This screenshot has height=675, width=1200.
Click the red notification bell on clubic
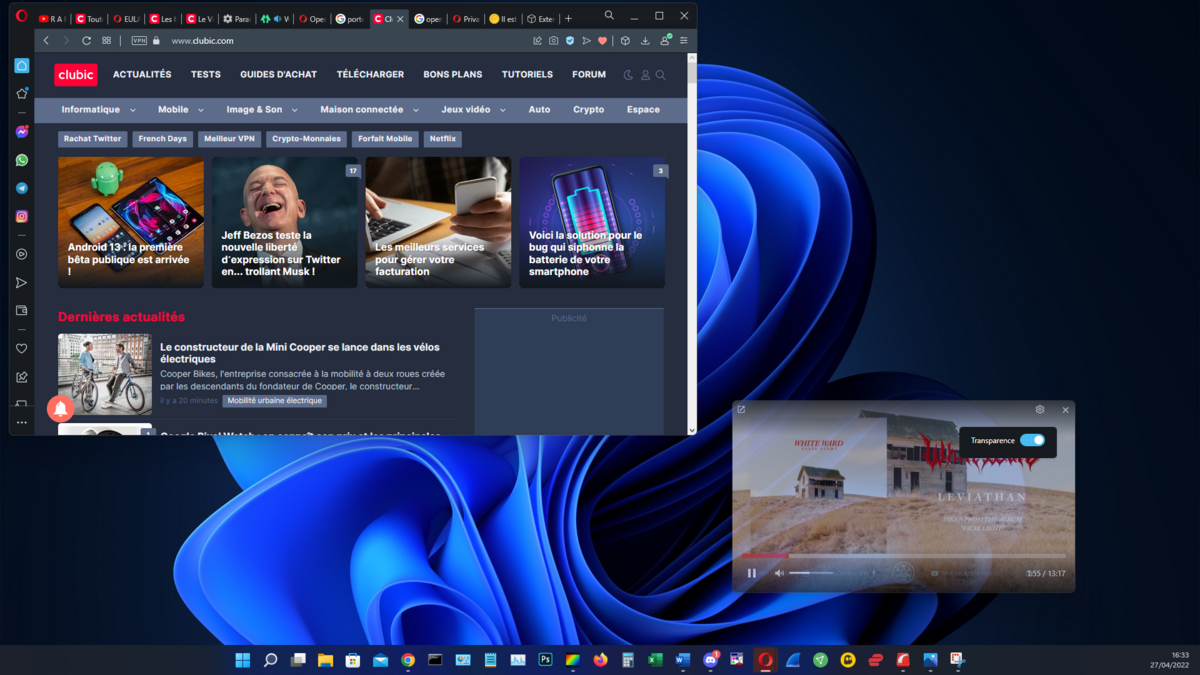(x=61, y=408)
